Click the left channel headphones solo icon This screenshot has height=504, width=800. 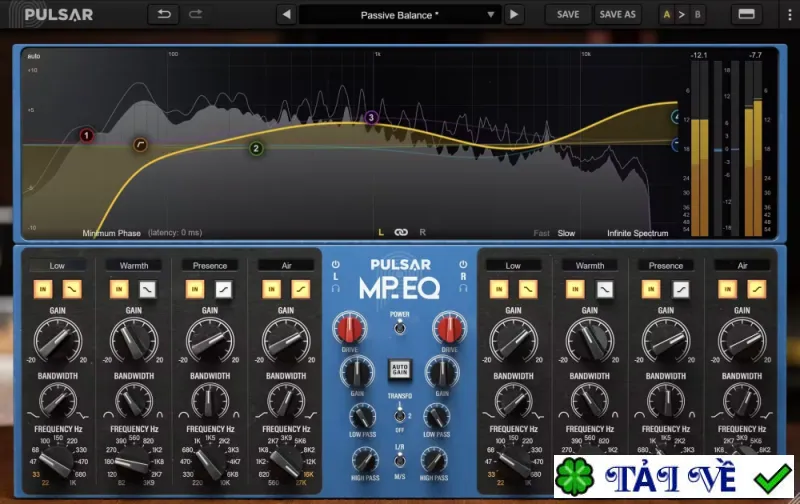[335, 288]
